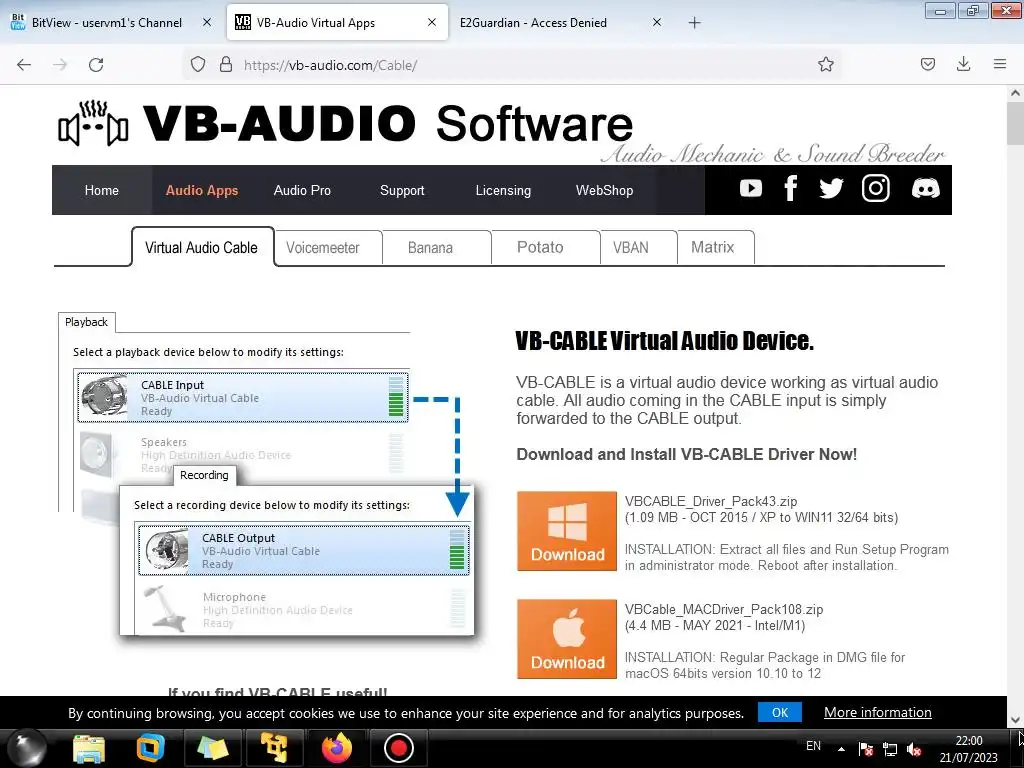Download Mac VBCable driver pack
1024x768 pixels.
tap(567, 639)
